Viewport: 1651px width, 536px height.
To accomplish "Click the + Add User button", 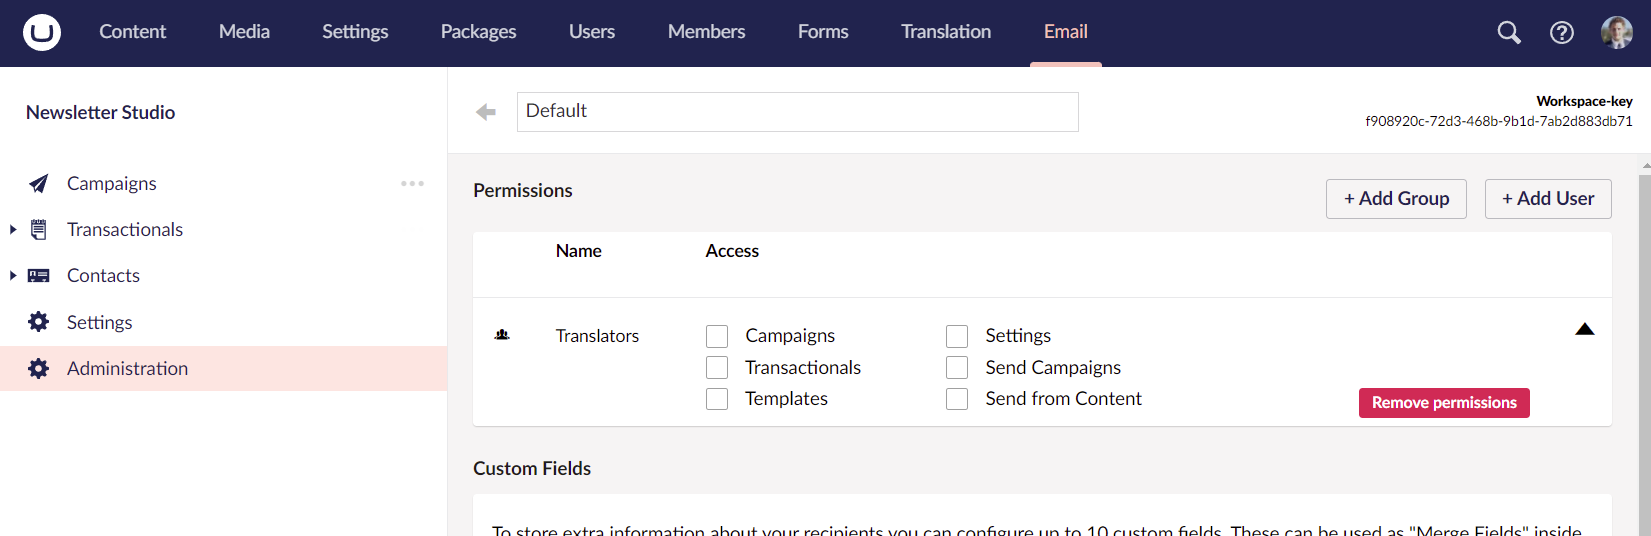I will click(x=1548, y=199).
